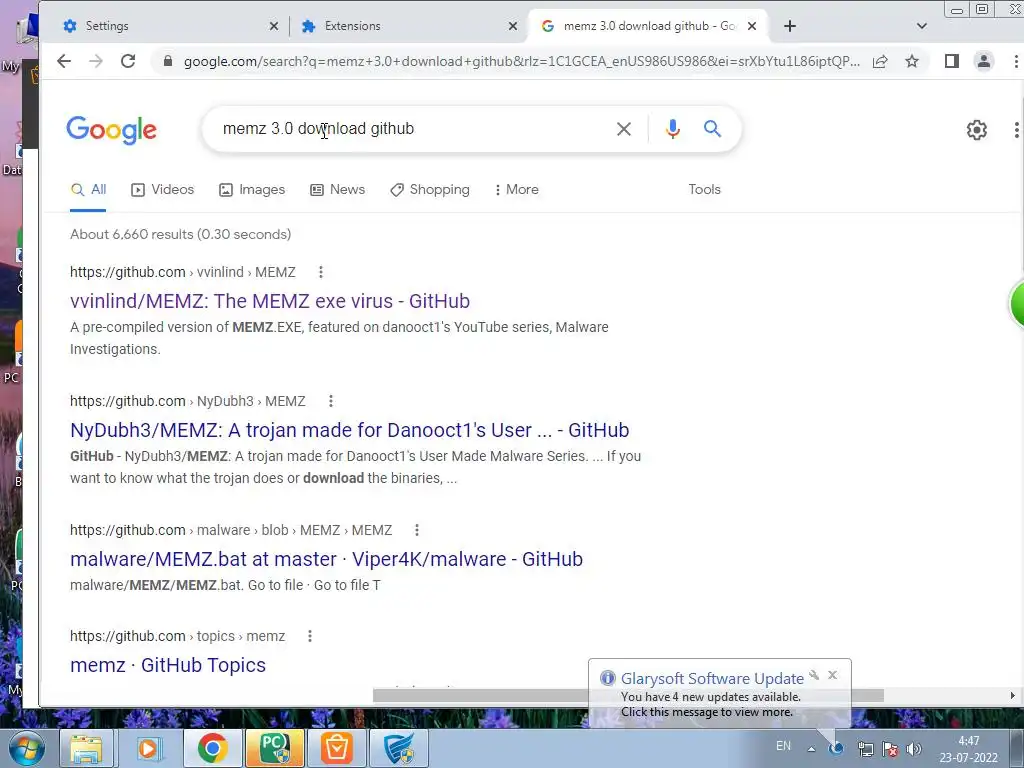Open the orange shopping bag taskbar icon
The height and width of the screenshot is (768, 1024).
337,748
